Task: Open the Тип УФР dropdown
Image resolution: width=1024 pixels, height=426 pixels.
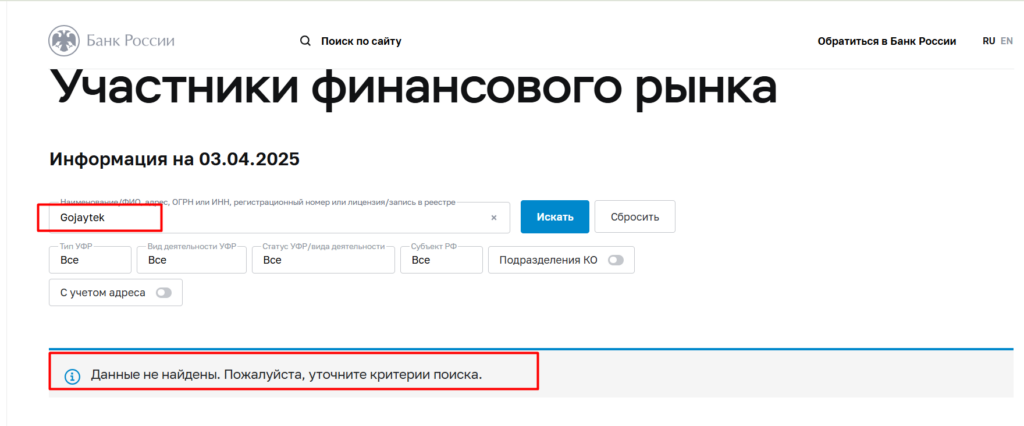Action: pyautogui.click(x=90, y=259)
